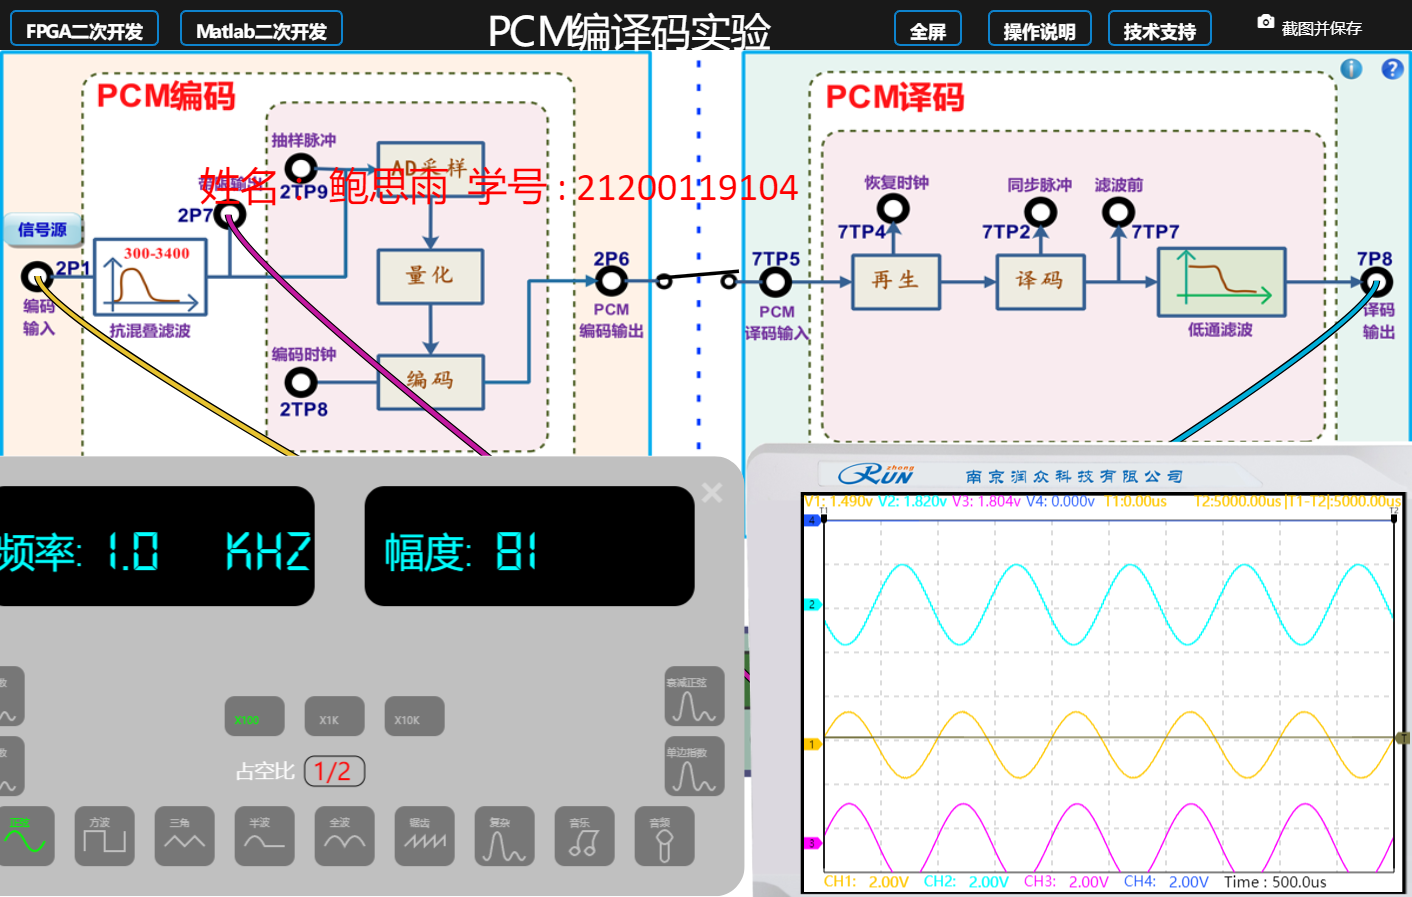This screenshot has width=1412, height=897.
Task: Click the blue info icon
Action: coord(1351,69)
